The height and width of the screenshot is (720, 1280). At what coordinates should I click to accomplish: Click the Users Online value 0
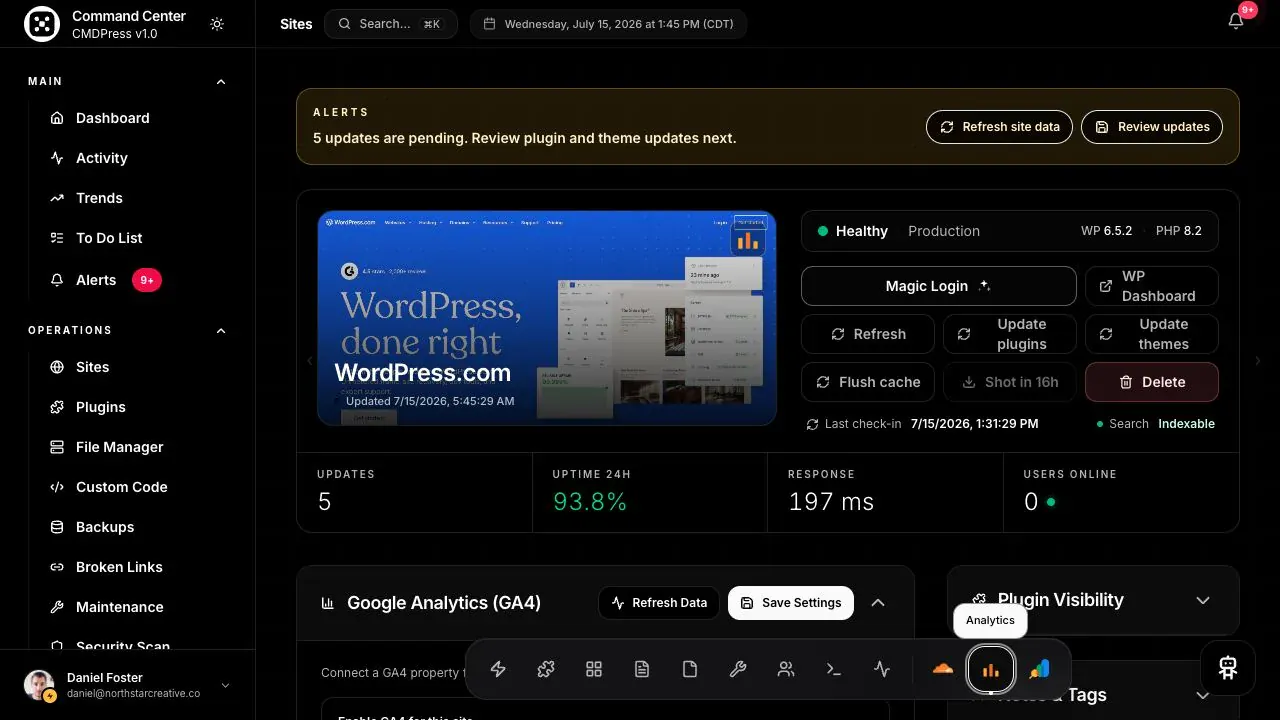[x=1031, y=502]
